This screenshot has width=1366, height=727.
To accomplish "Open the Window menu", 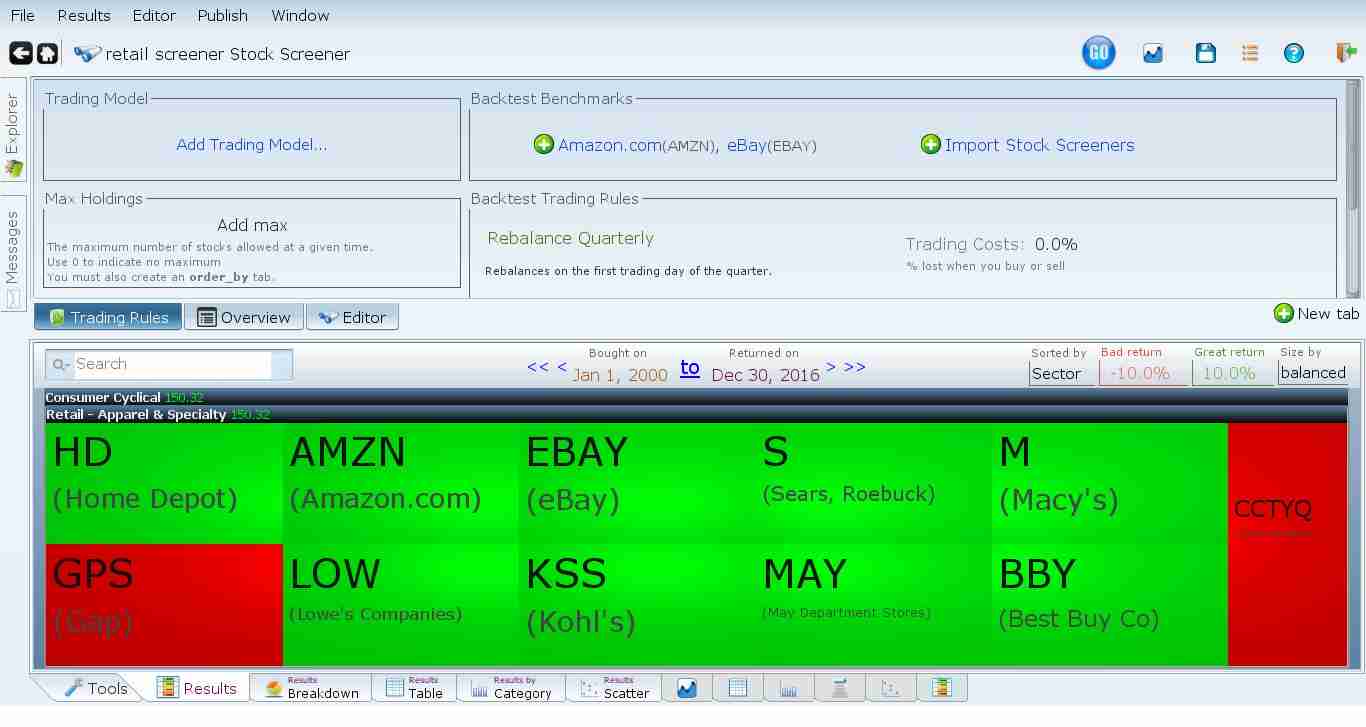I will click(x=300, y=15).
